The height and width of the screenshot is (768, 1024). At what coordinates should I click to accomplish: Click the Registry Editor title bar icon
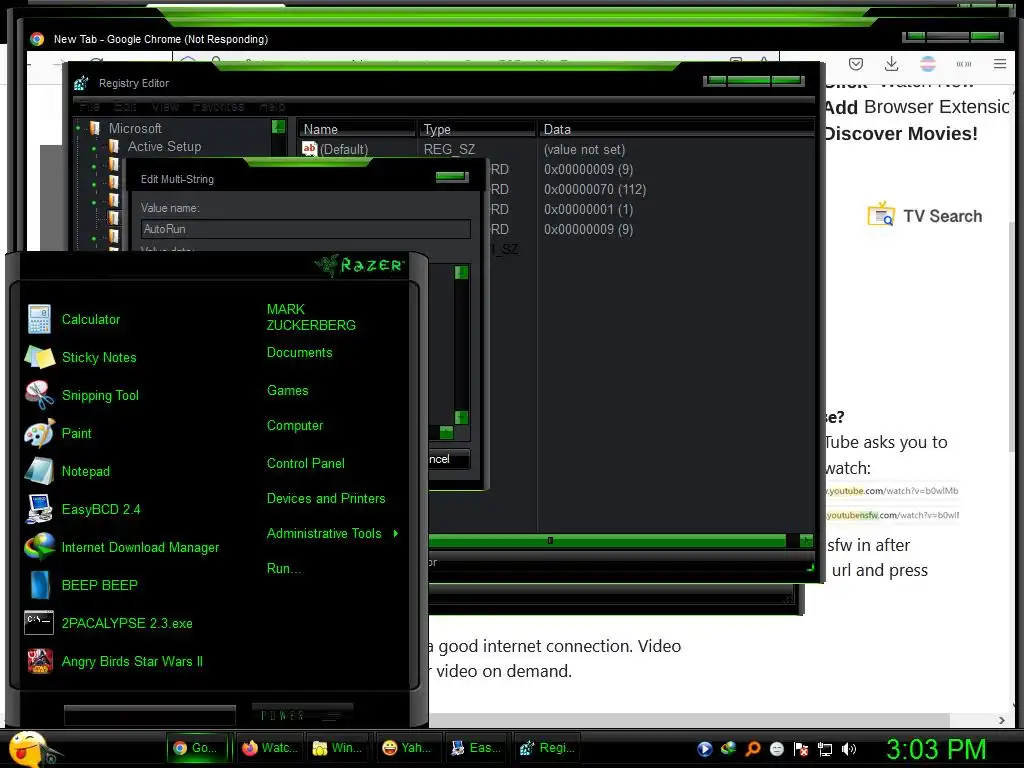(x=82, y=83)
